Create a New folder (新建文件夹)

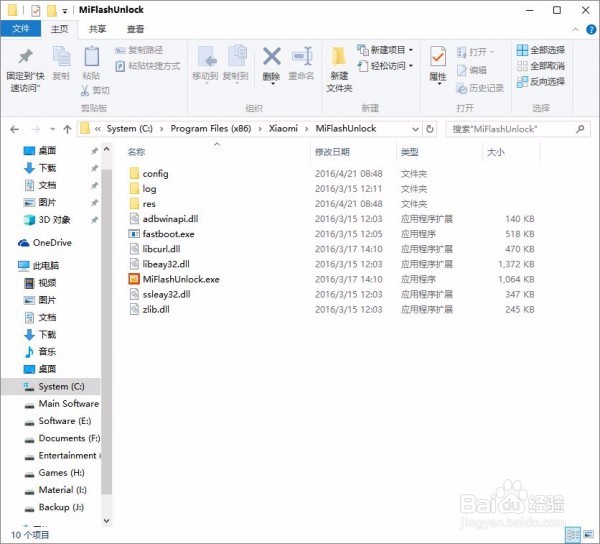(x=339, y=70)
